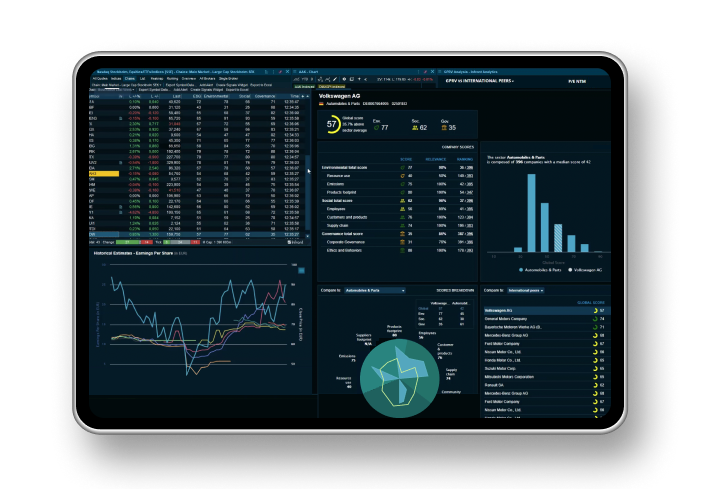This screenshot has height=489, width=704.
Task: Sort by the Environmental column header
Action: pyautogui.click(x=216, y=96)
